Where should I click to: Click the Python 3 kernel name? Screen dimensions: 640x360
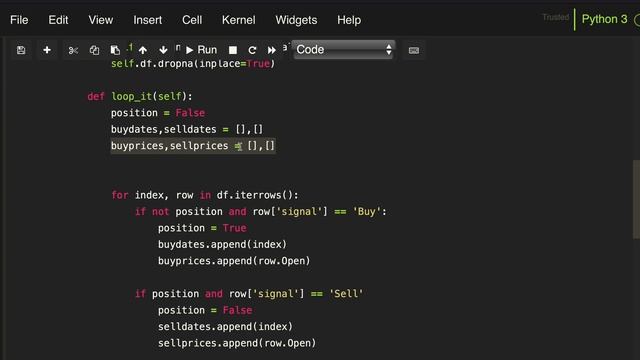[604, 19]
